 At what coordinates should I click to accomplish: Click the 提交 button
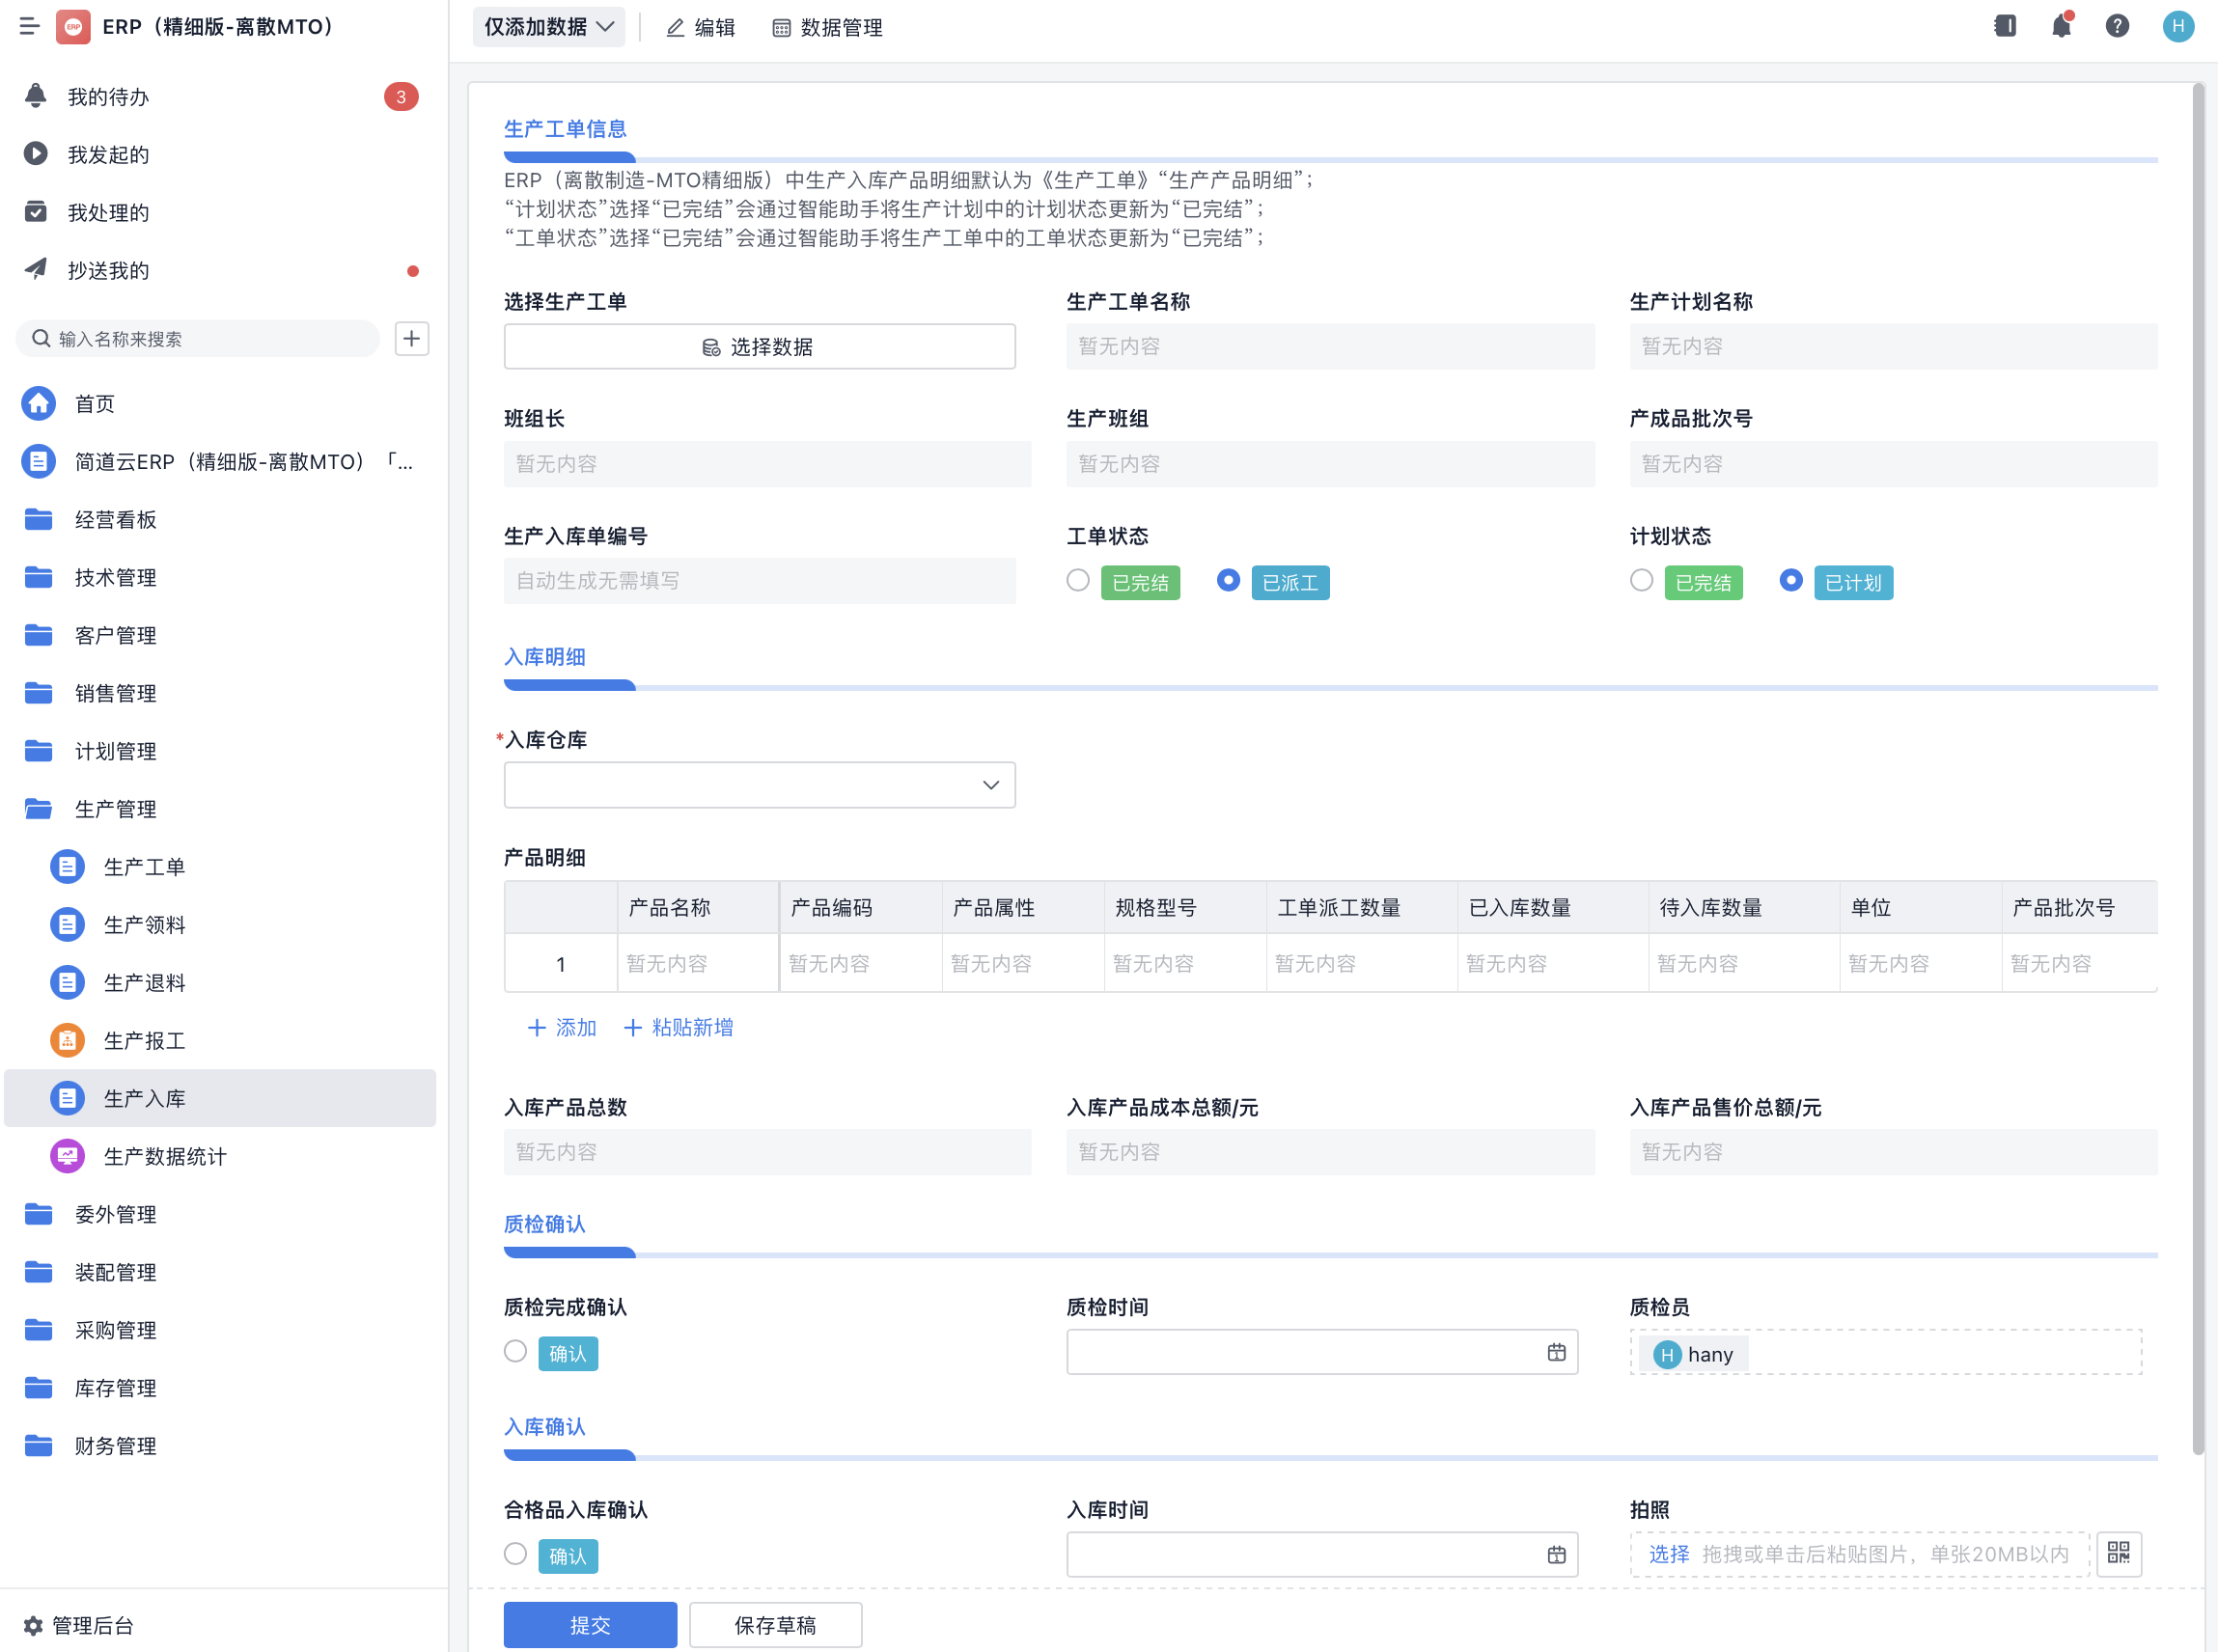click(589, 1625)
